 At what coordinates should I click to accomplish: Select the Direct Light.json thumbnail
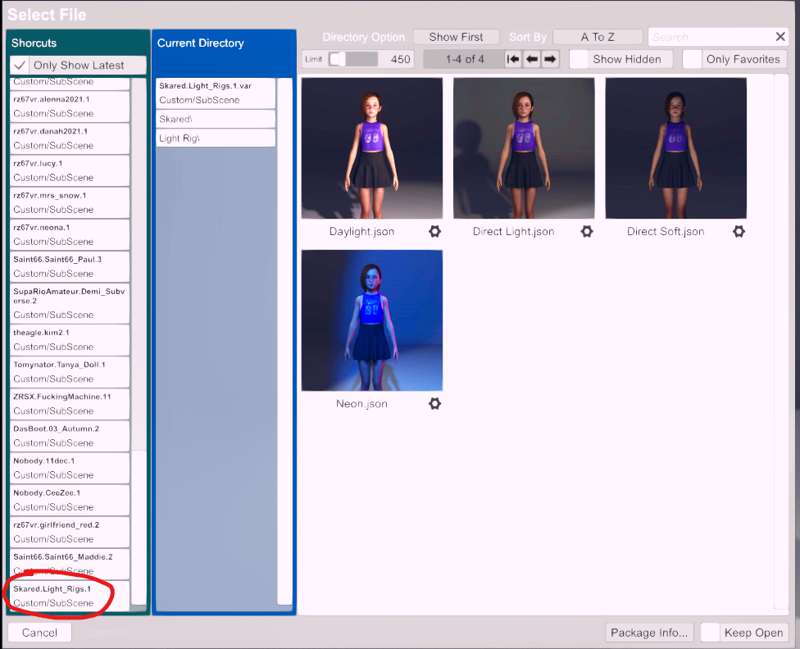[x=524, y=148]
